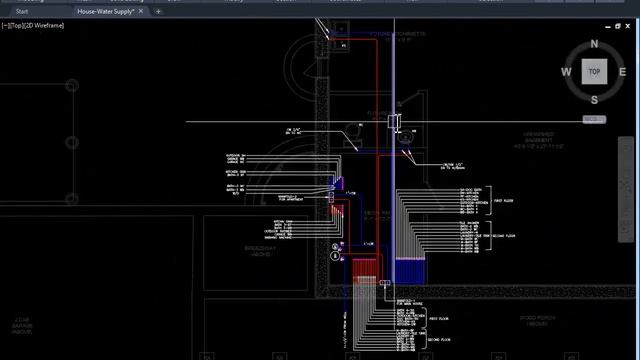
Task: Minimize the drawing viewport window
Action: point(608,26)
